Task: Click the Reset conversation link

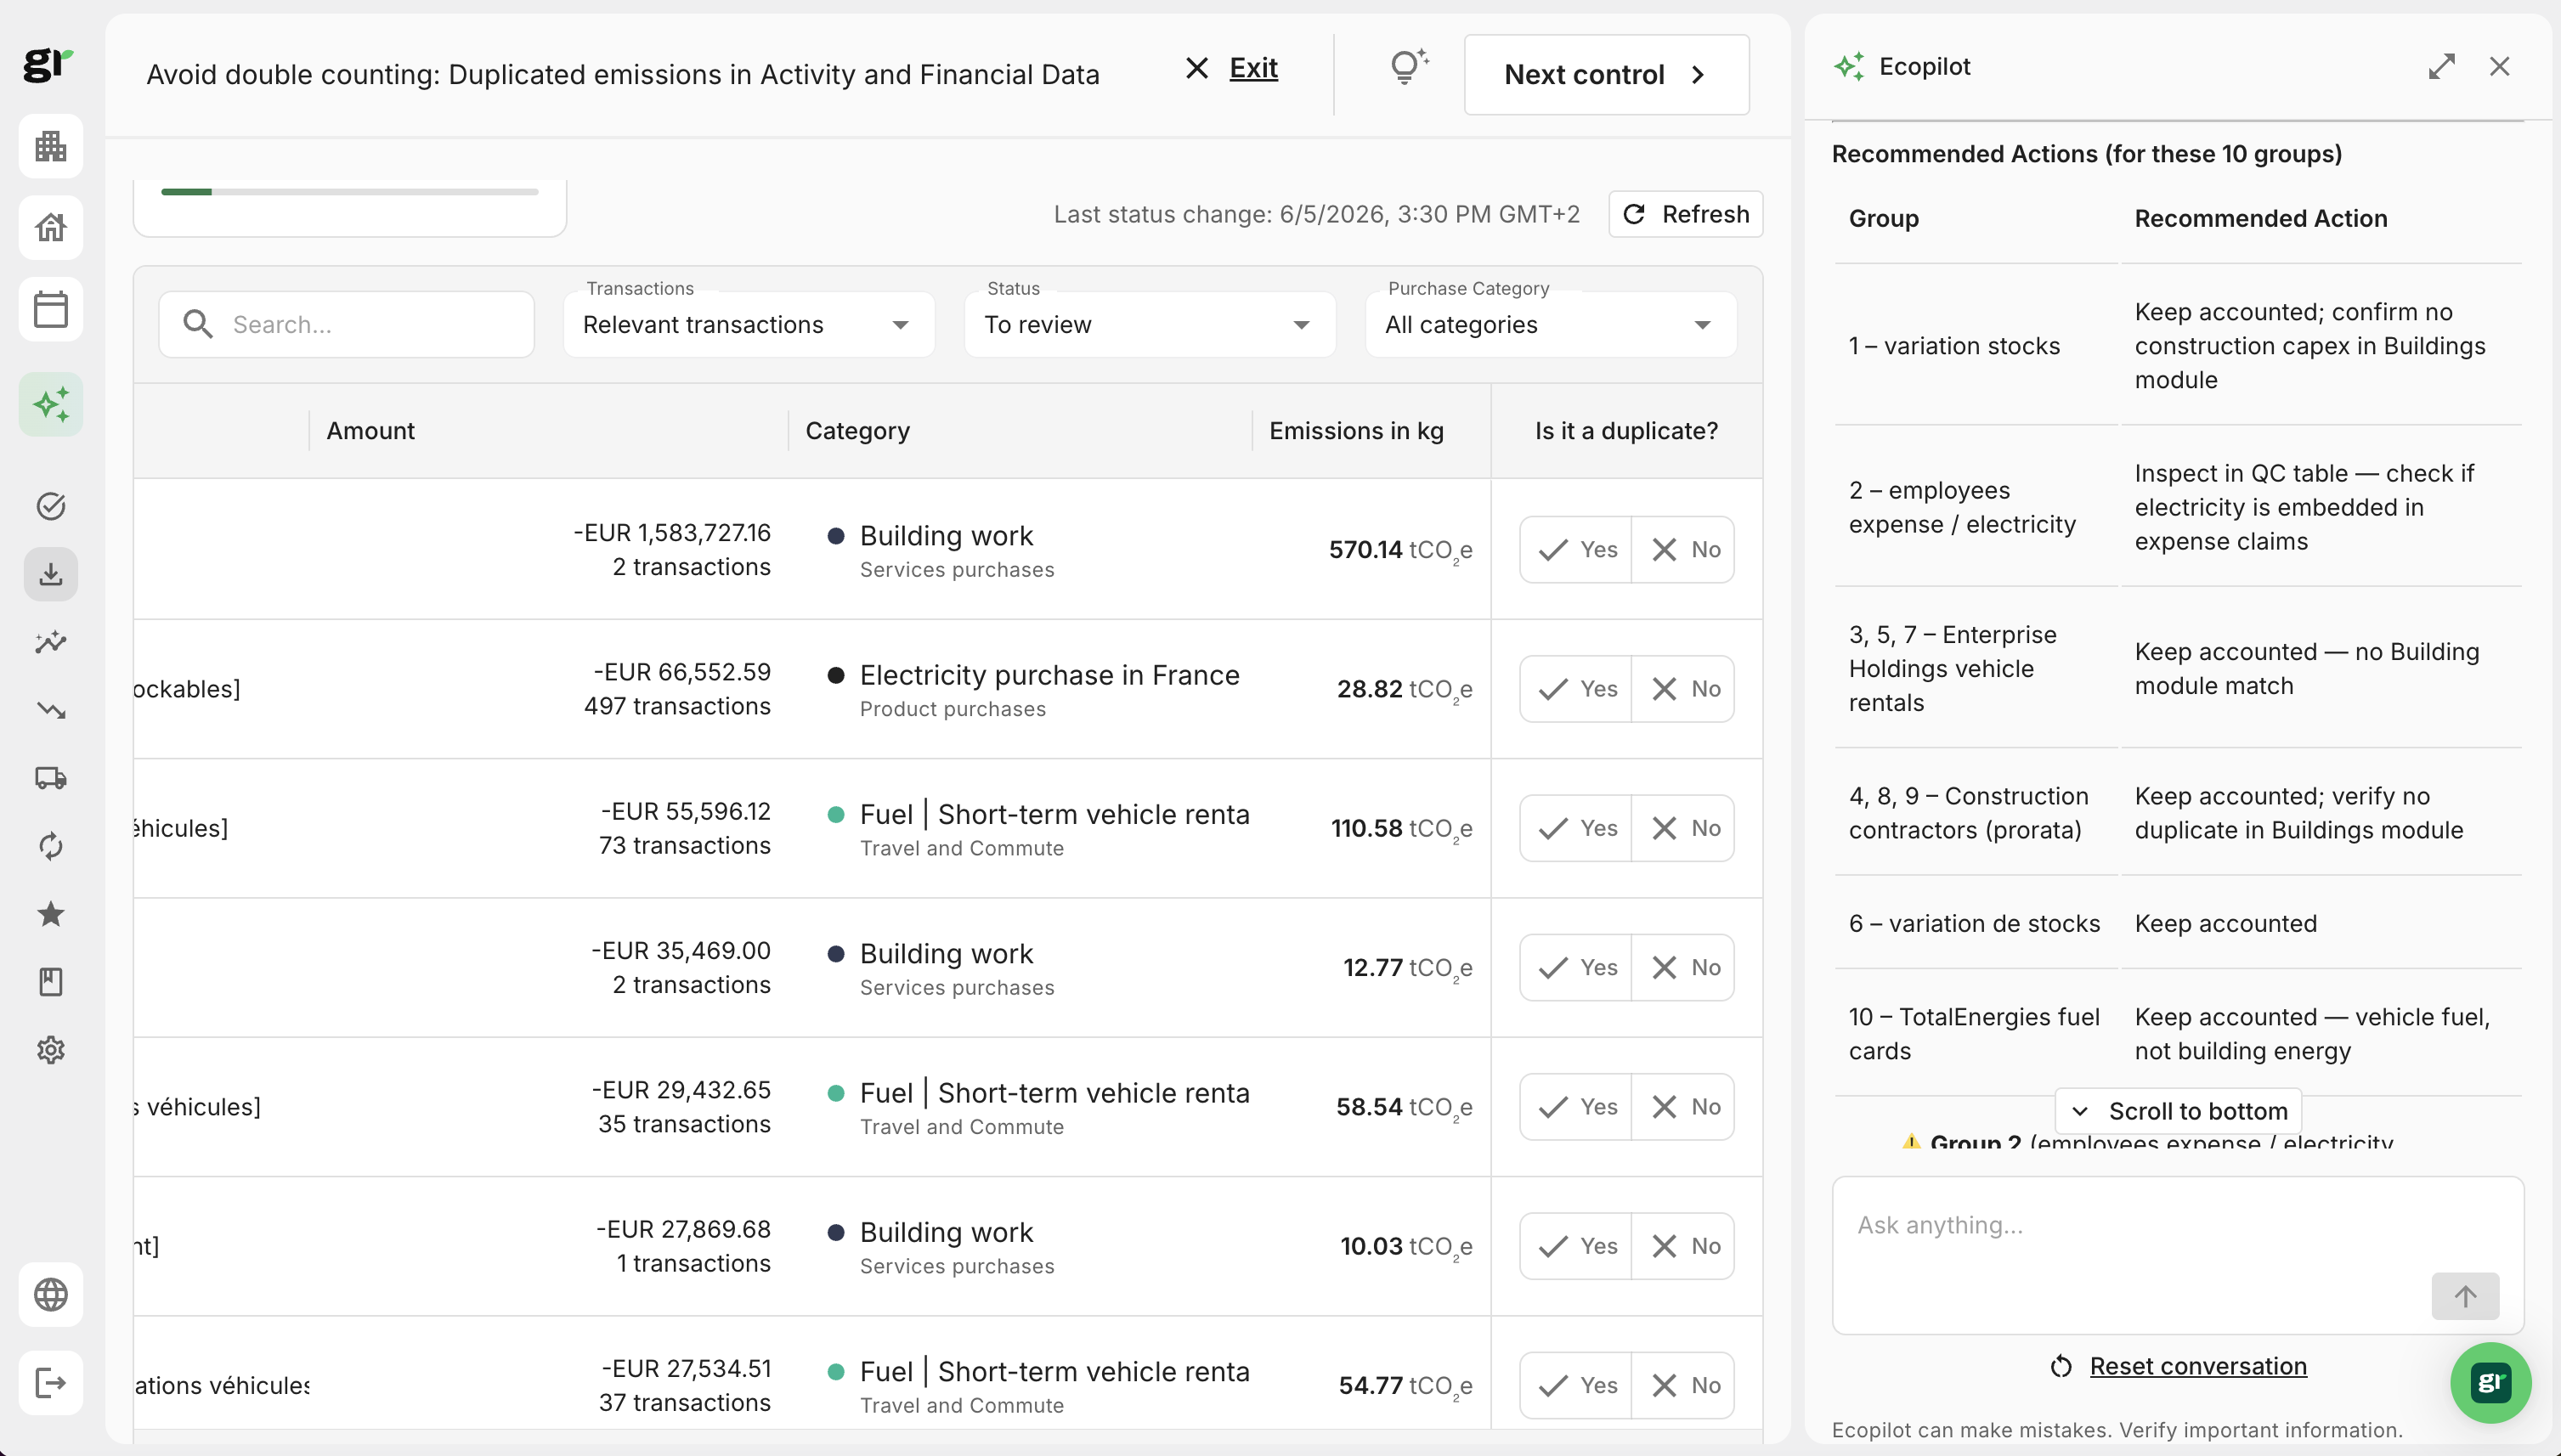Action: tap(2197, 1366)
